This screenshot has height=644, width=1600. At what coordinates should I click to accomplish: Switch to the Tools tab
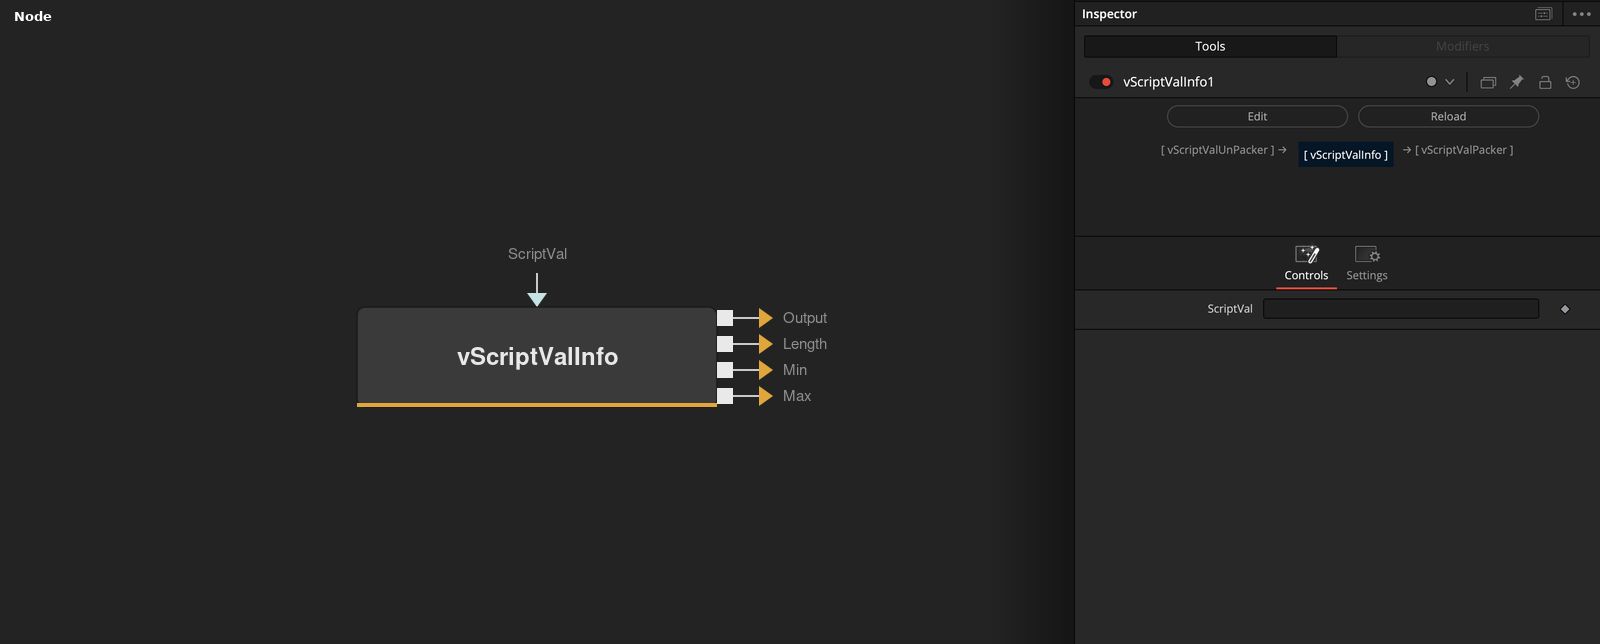click(x=1210, y=46)
